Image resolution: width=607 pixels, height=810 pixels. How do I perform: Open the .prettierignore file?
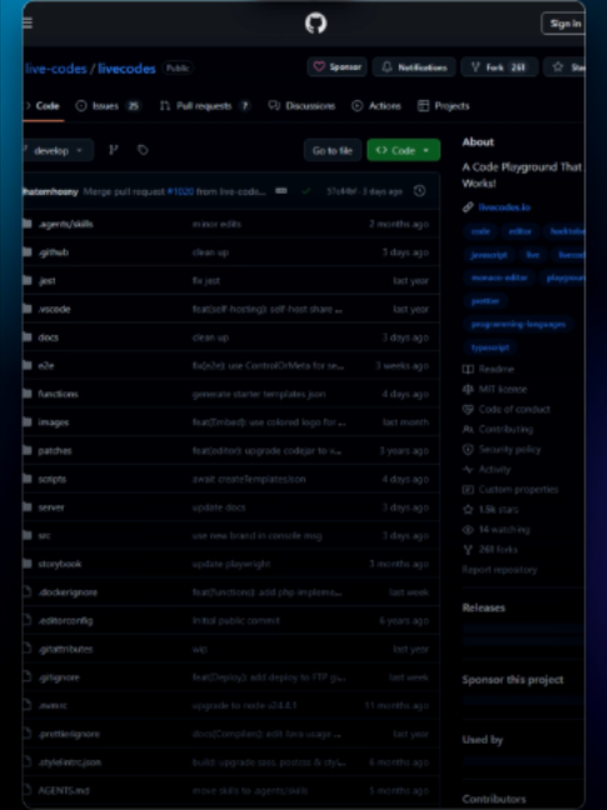(x=69, y=734)
